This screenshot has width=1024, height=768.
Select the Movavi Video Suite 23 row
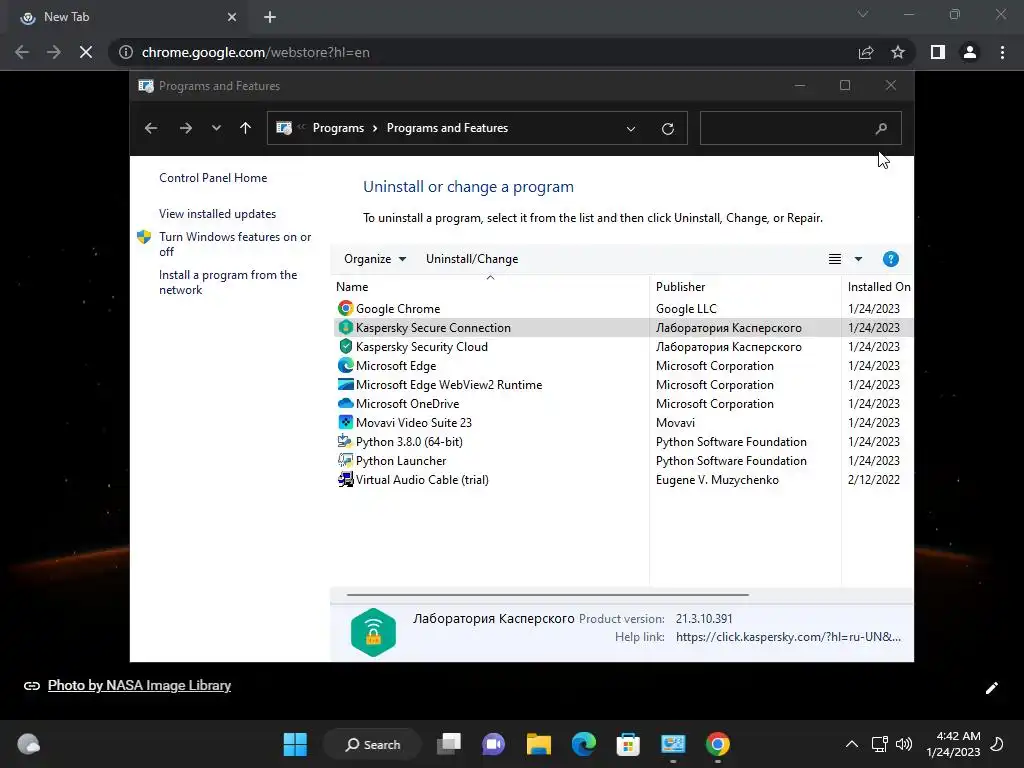[x=624, y=423]
